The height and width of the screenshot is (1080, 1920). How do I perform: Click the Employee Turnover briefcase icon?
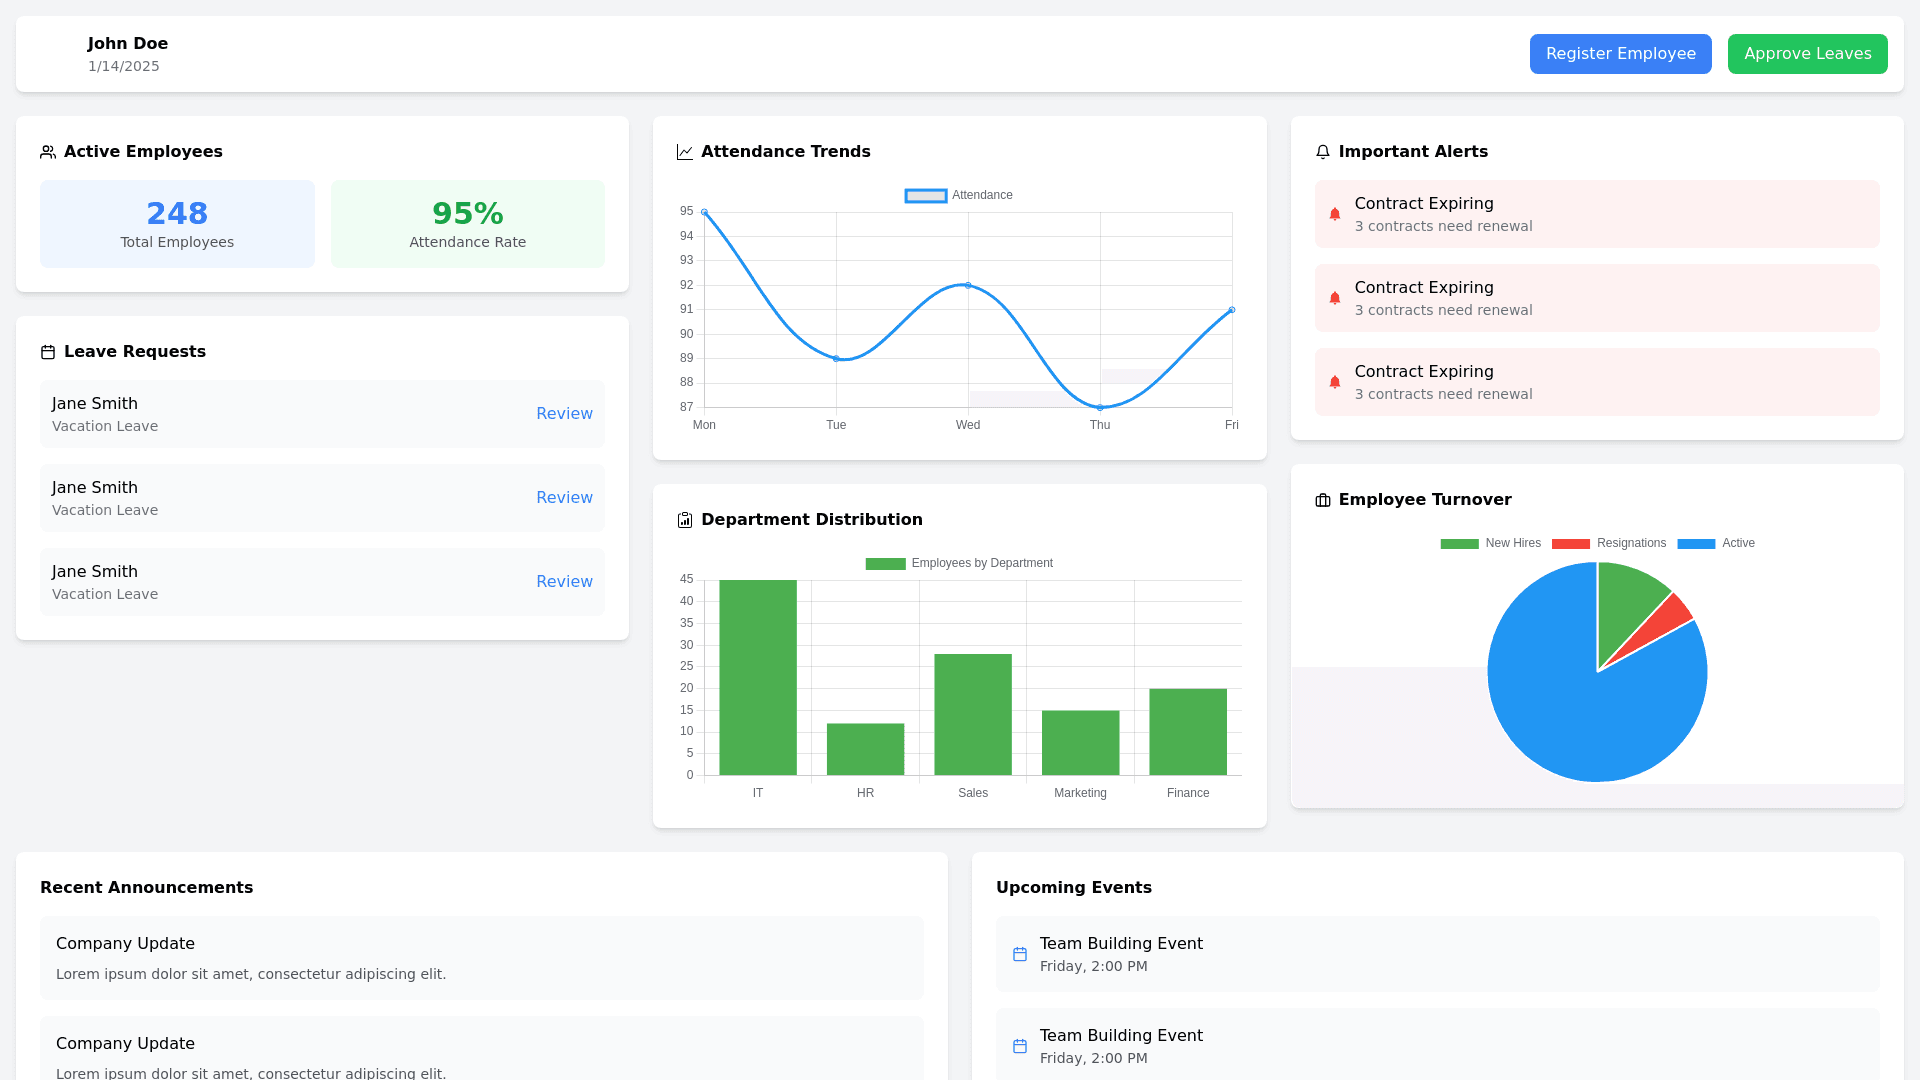(1323, 500)
